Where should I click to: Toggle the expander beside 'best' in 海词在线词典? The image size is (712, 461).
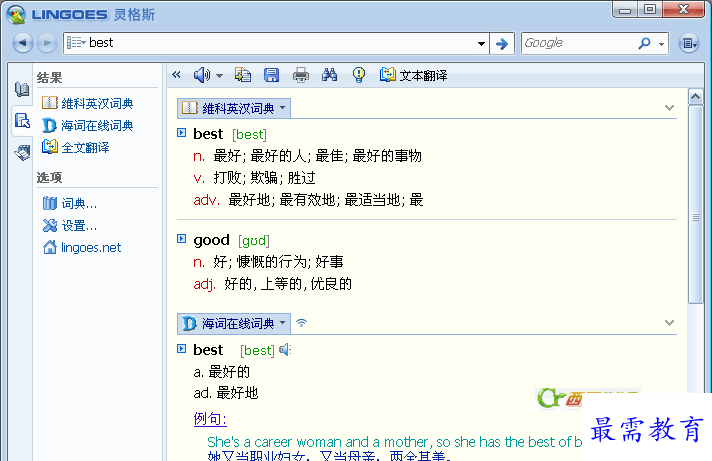182,349
